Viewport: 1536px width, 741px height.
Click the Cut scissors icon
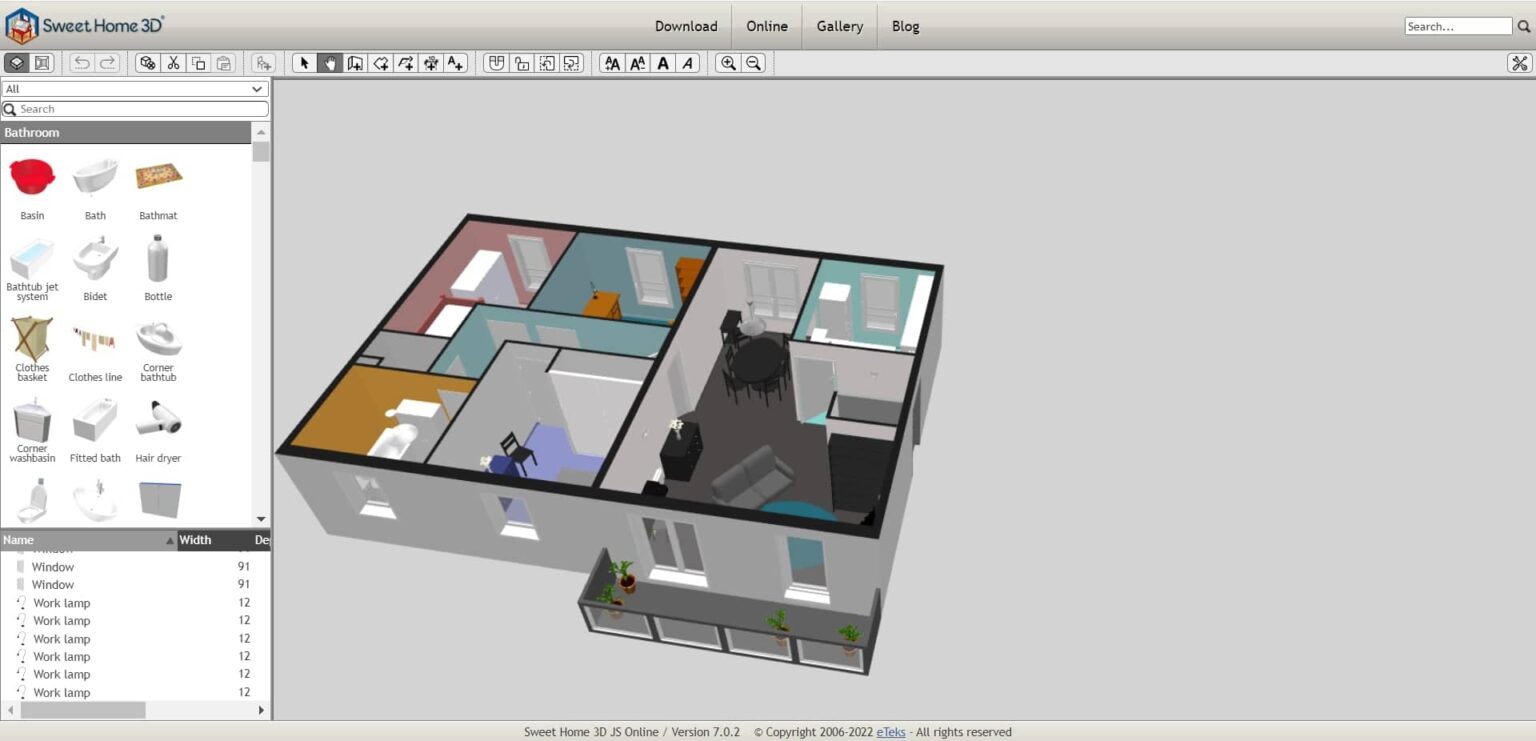coord(173,62)
